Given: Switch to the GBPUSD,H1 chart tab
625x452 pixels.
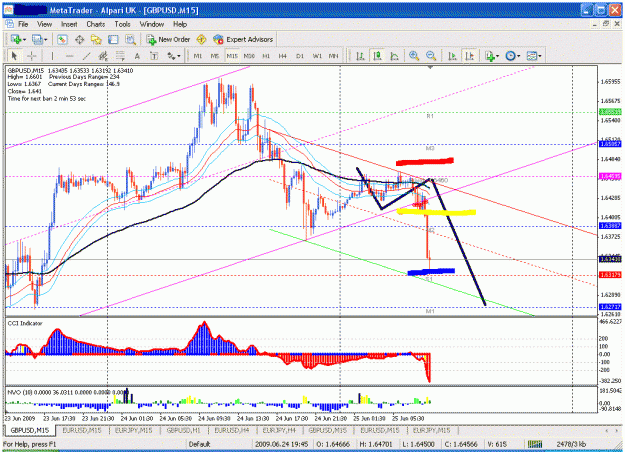Looking at the screenshot, I should pyautogui.click(x=183, y=430).
